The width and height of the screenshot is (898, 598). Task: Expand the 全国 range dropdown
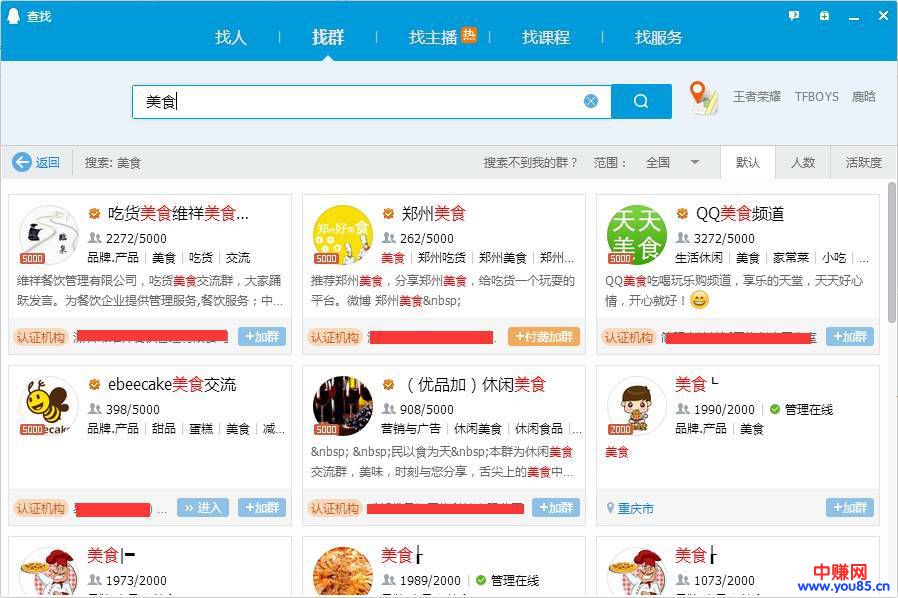click(695, 162)
